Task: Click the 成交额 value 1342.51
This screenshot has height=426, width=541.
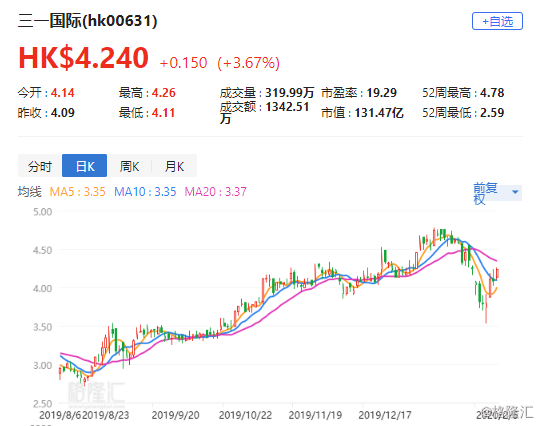Action: pyautogui.click(x=287, y=107)
